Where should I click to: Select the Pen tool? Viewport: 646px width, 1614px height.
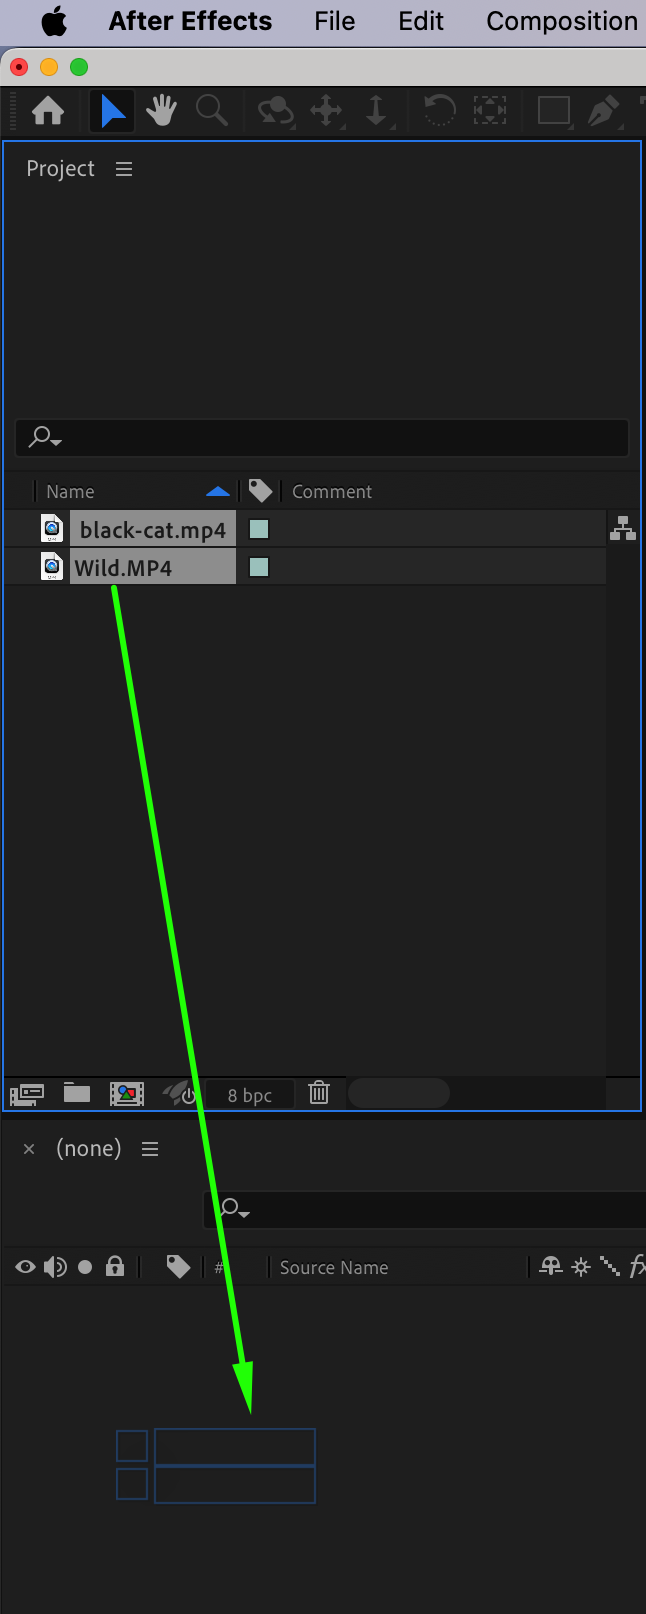(x=602, y=110)
